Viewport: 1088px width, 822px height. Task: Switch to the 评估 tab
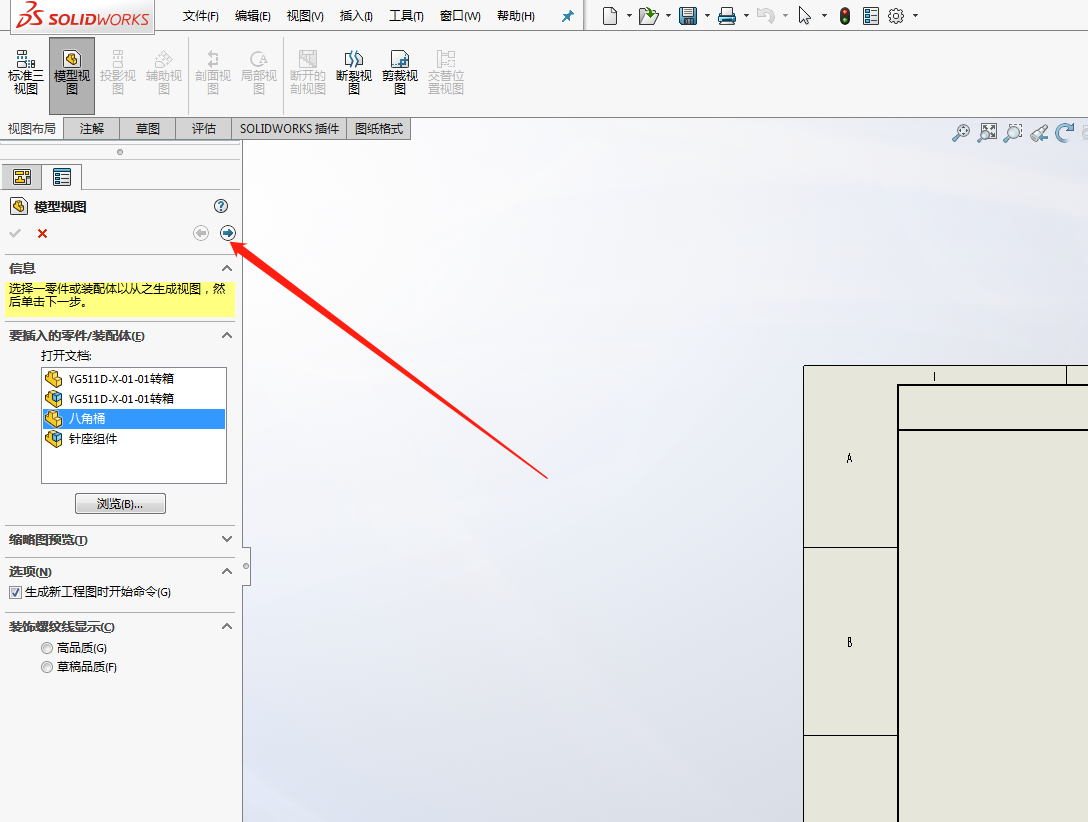click(x=204, y=129)
